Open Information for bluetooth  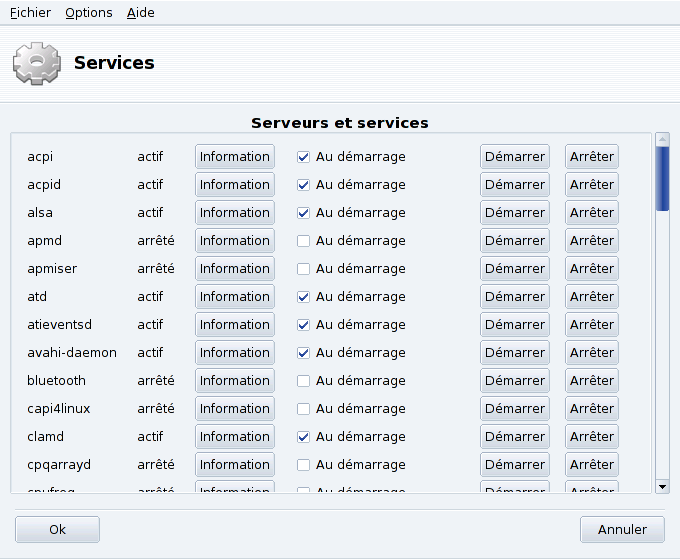pos(235,380)
